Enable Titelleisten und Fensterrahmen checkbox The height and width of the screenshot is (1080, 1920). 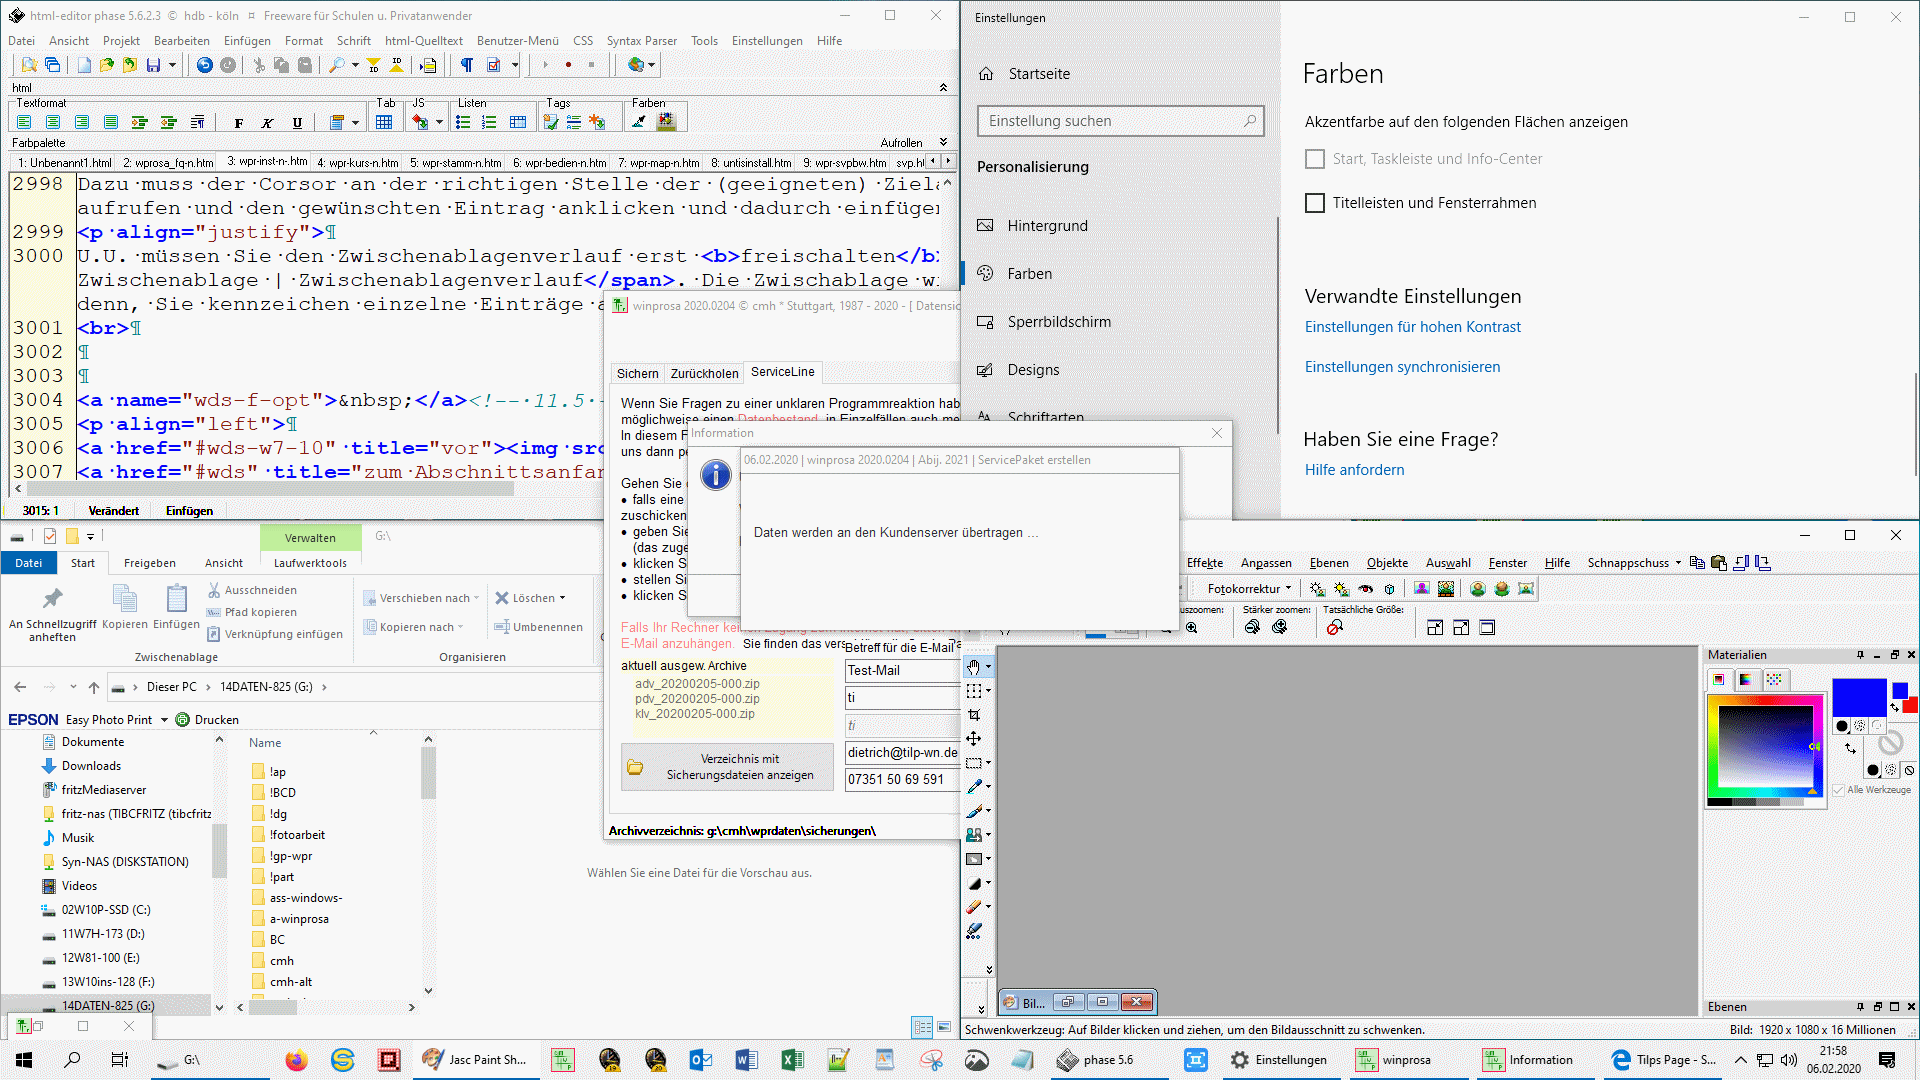tap(1315, 203)
